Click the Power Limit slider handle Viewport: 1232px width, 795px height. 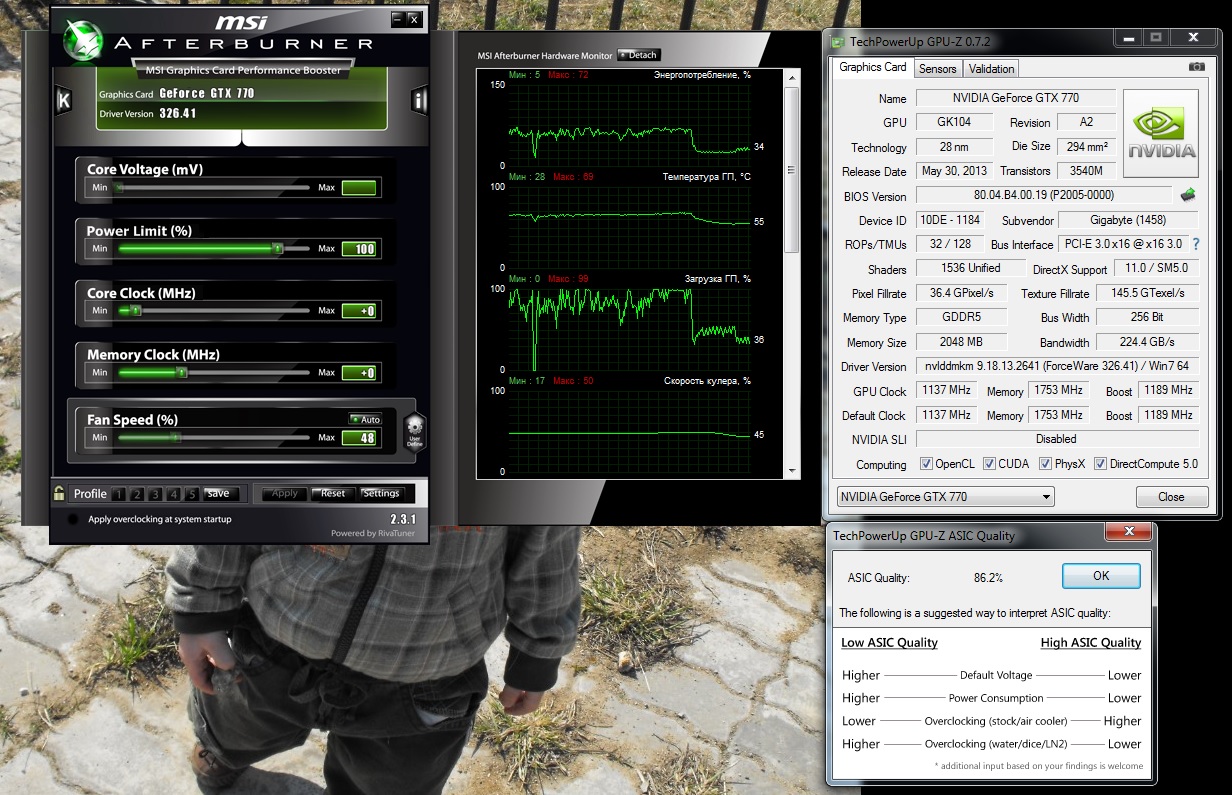(x=277, y=249)
